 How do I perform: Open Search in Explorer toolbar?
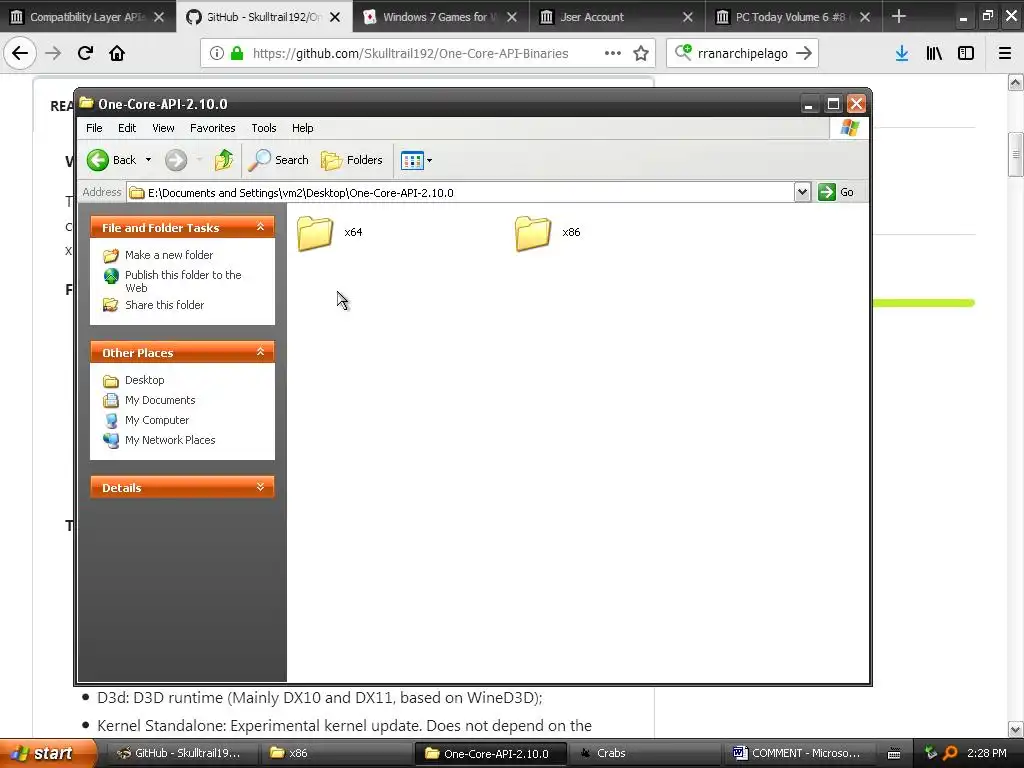pos(279,160)
